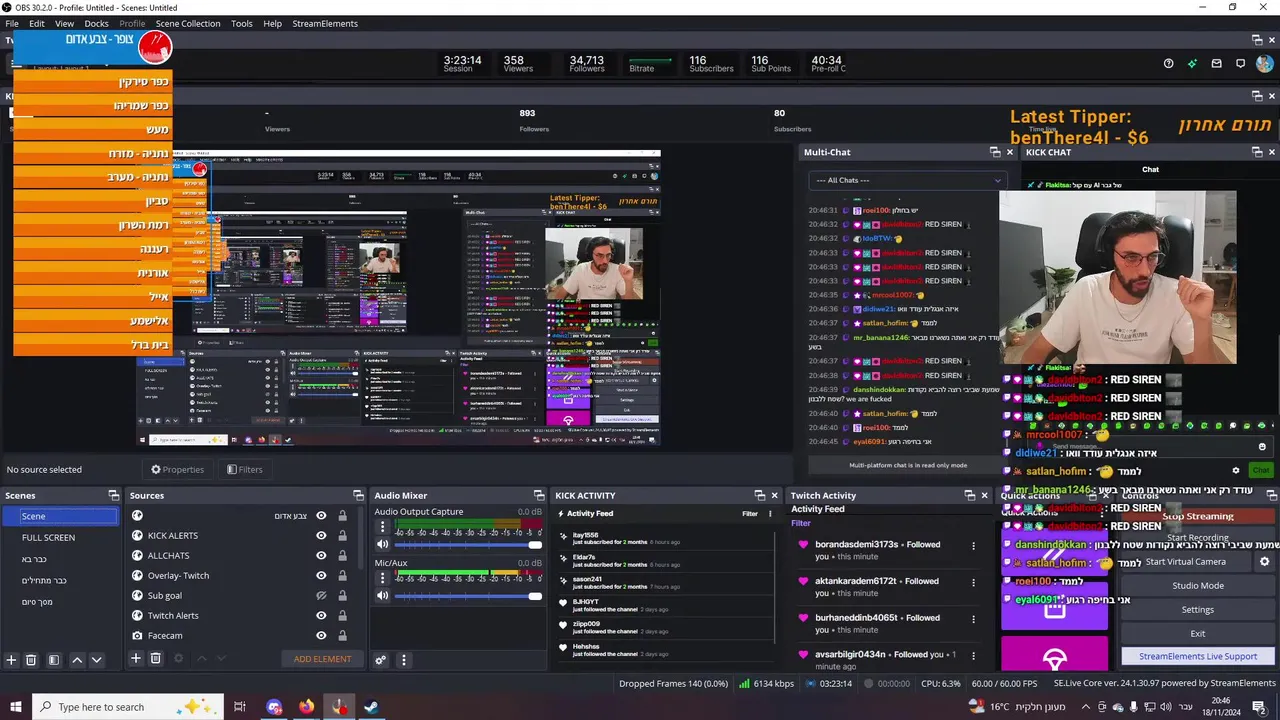Open the Virtual Camera settings gear
This screenshot has width=1280, height=720.
pyautogui.click(x=1264, y=562)
